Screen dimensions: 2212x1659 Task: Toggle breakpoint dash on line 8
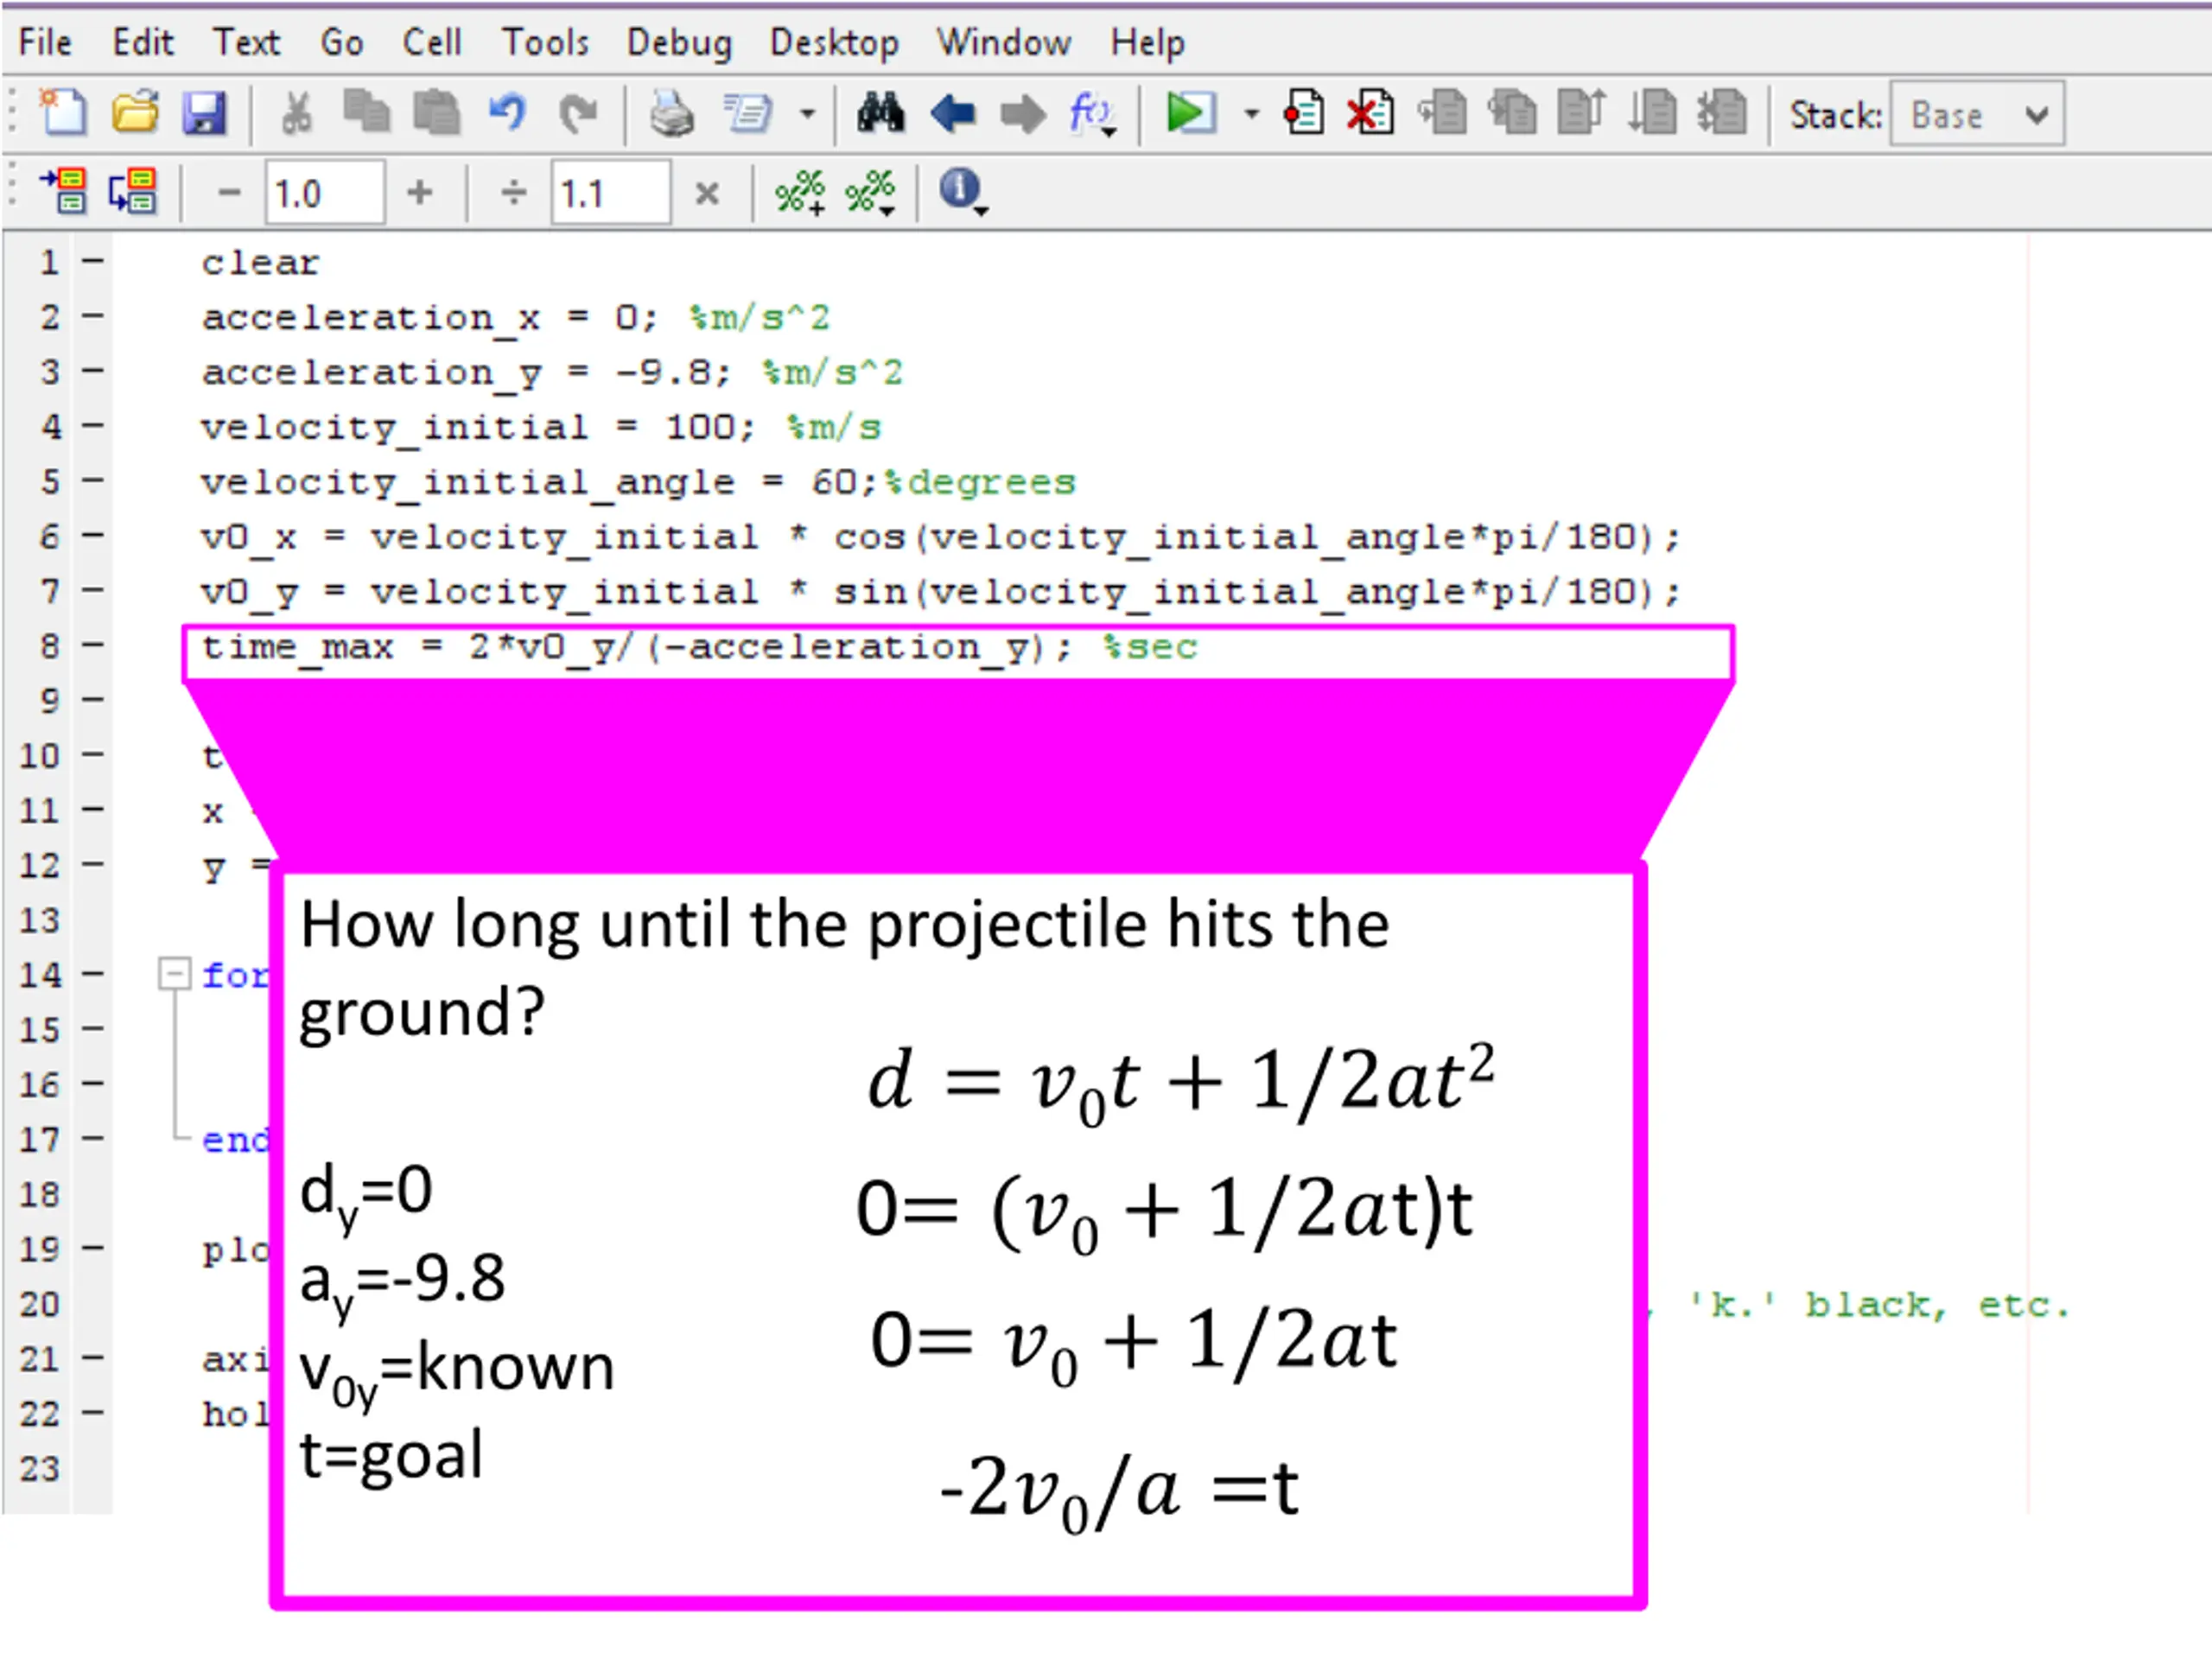[x=93, y=645]
